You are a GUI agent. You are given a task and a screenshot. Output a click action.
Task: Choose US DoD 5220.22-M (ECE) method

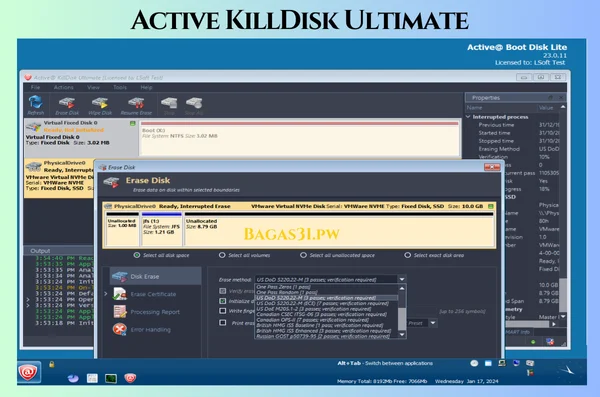(326, 303)
